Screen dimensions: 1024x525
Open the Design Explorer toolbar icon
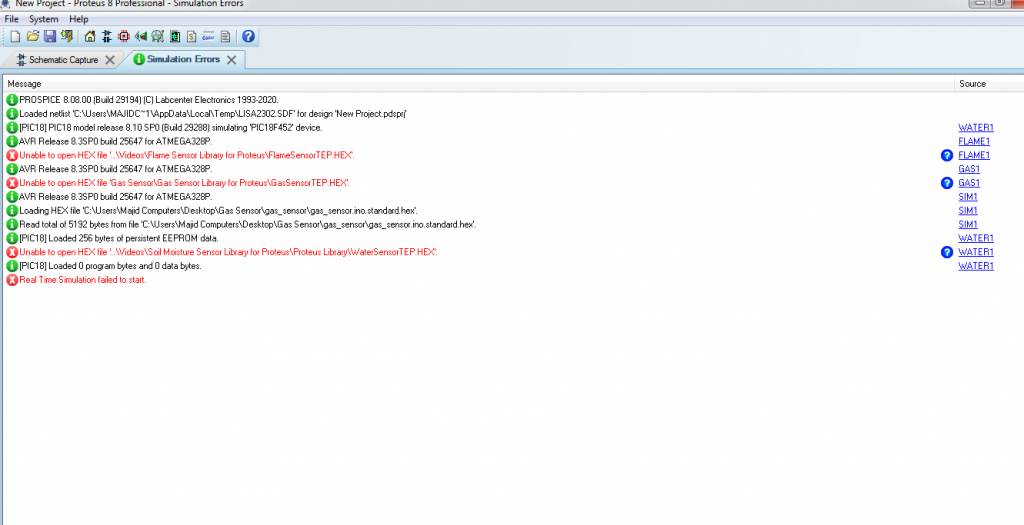coord(175,37)
